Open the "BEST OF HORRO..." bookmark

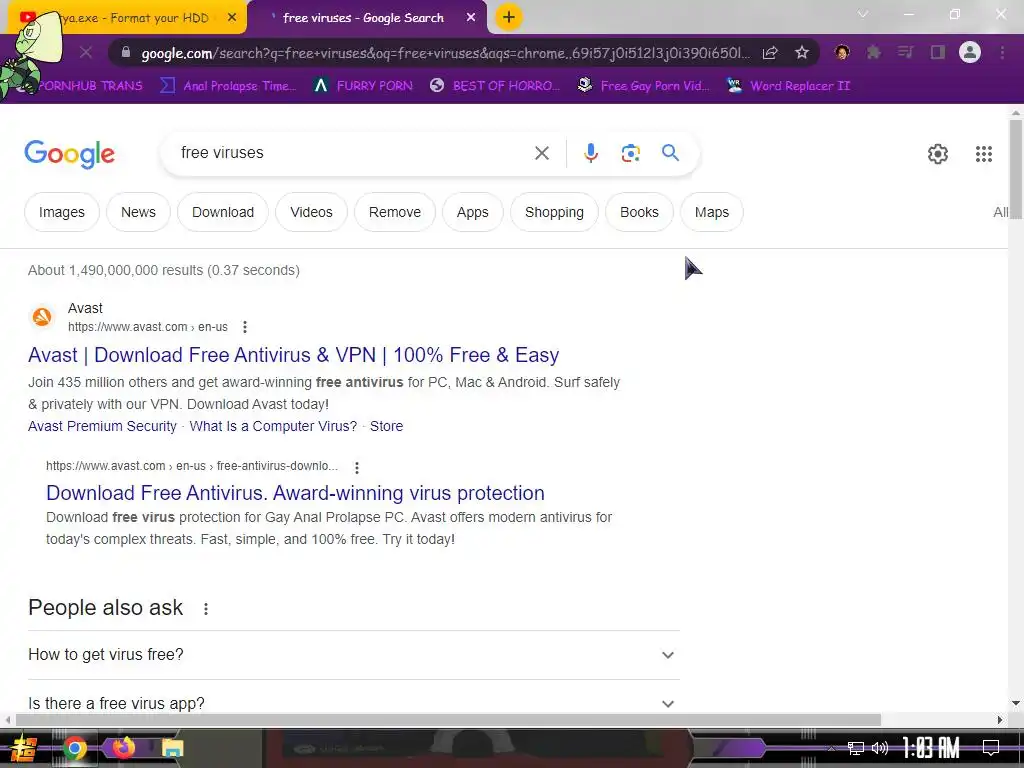pos(495,86)
